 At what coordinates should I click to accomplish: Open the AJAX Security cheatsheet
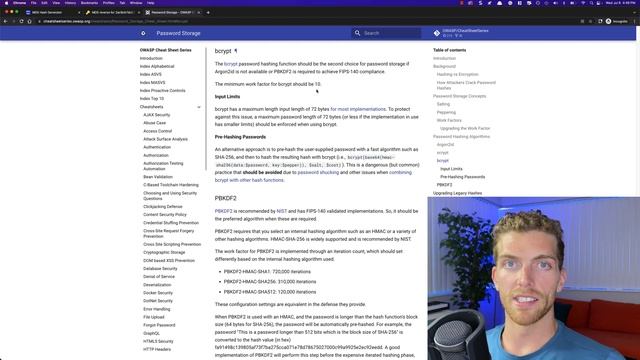156,115
